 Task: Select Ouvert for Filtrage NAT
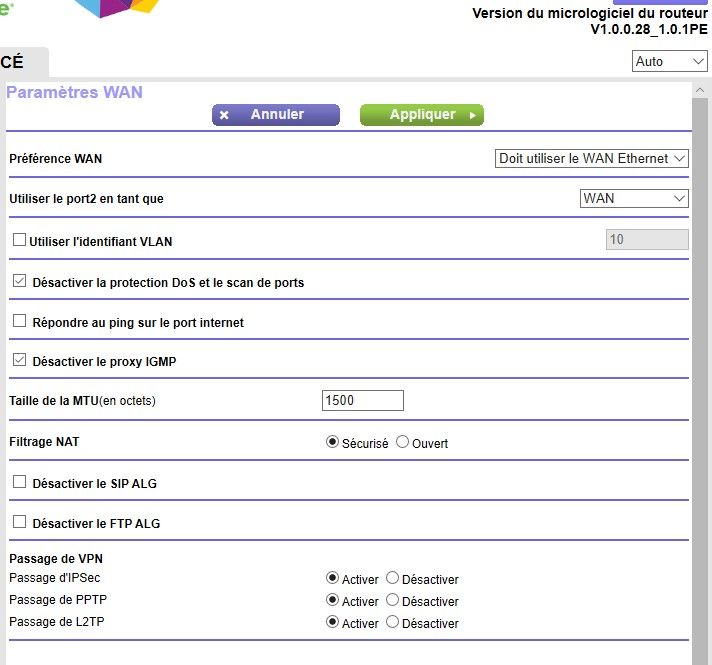point(403,442)
